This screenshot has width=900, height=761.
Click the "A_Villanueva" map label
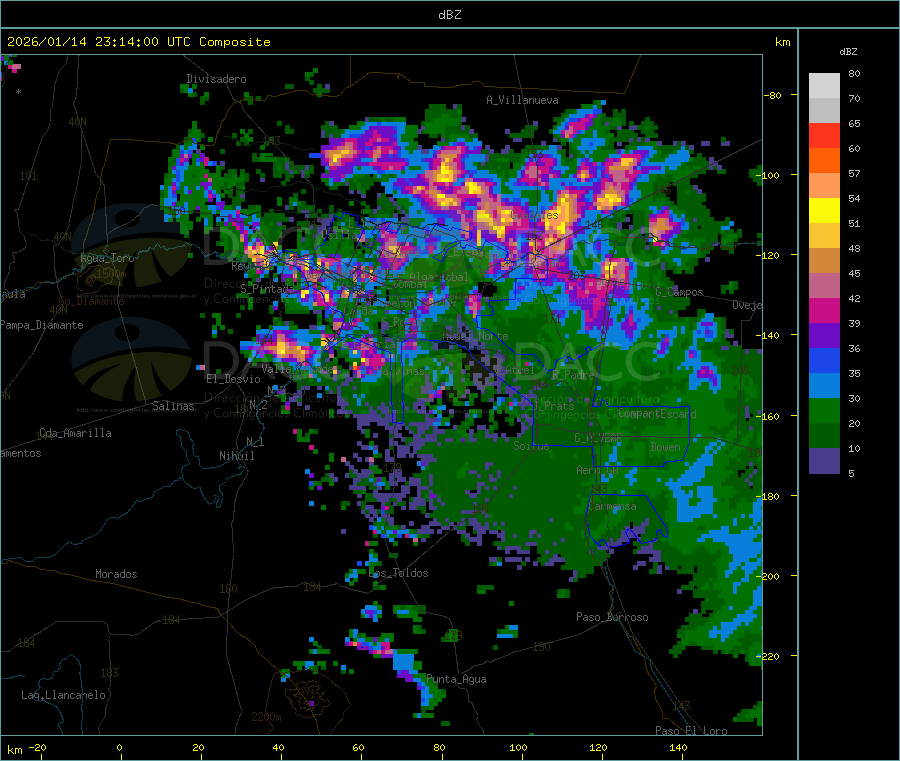pyautogui.click(x=522, y=100)
